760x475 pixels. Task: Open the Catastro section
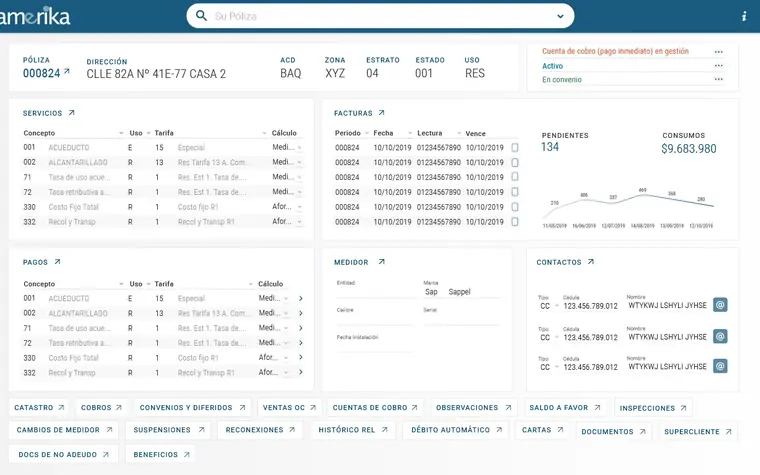(39, 408)
